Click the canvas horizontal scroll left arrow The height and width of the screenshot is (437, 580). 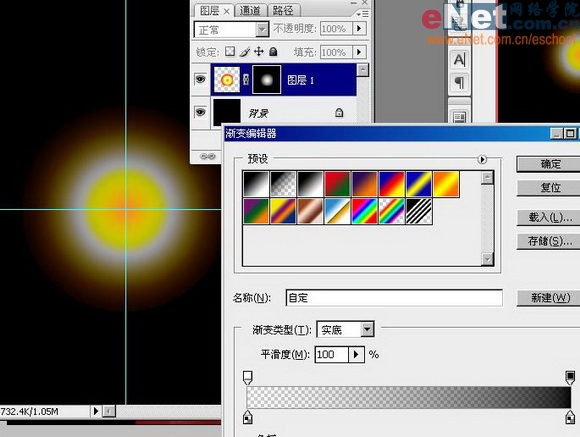109,411
